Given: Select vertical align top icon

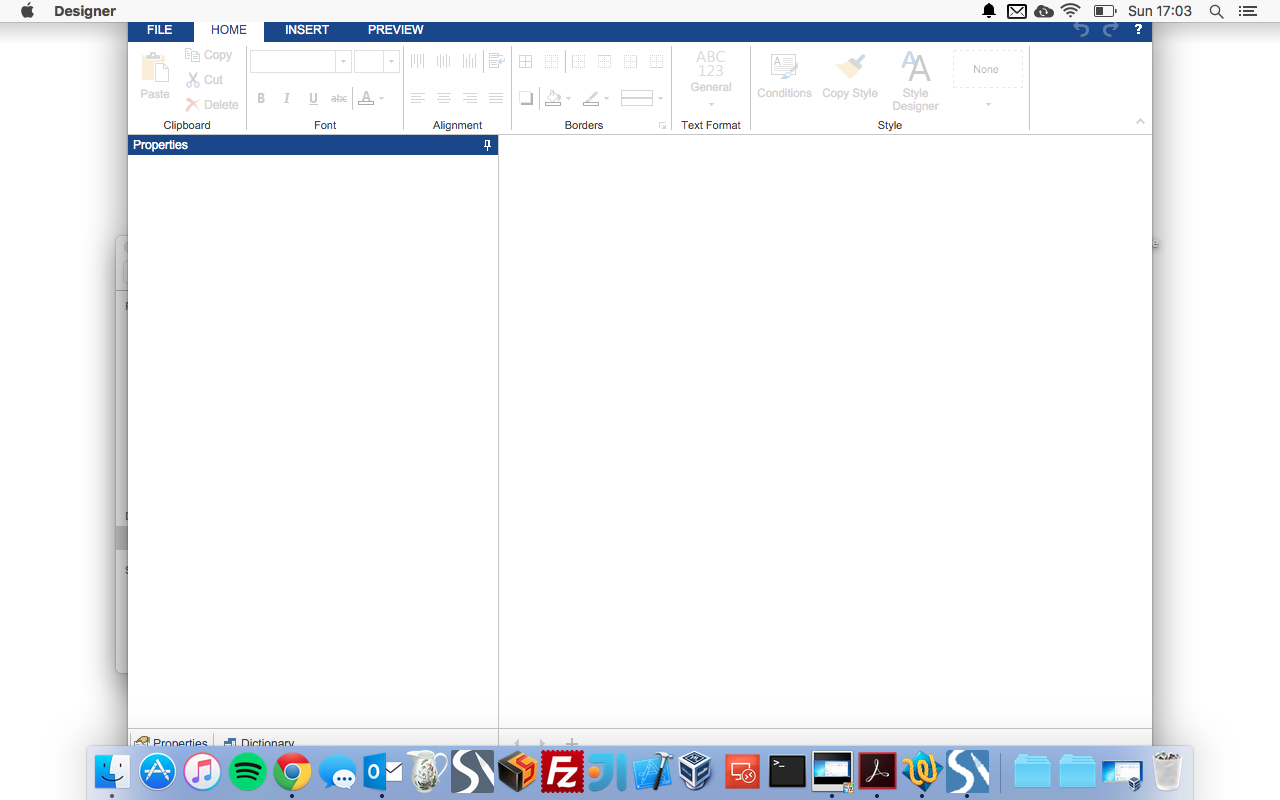Looking at the screenshot, I should tap(418, 61).
